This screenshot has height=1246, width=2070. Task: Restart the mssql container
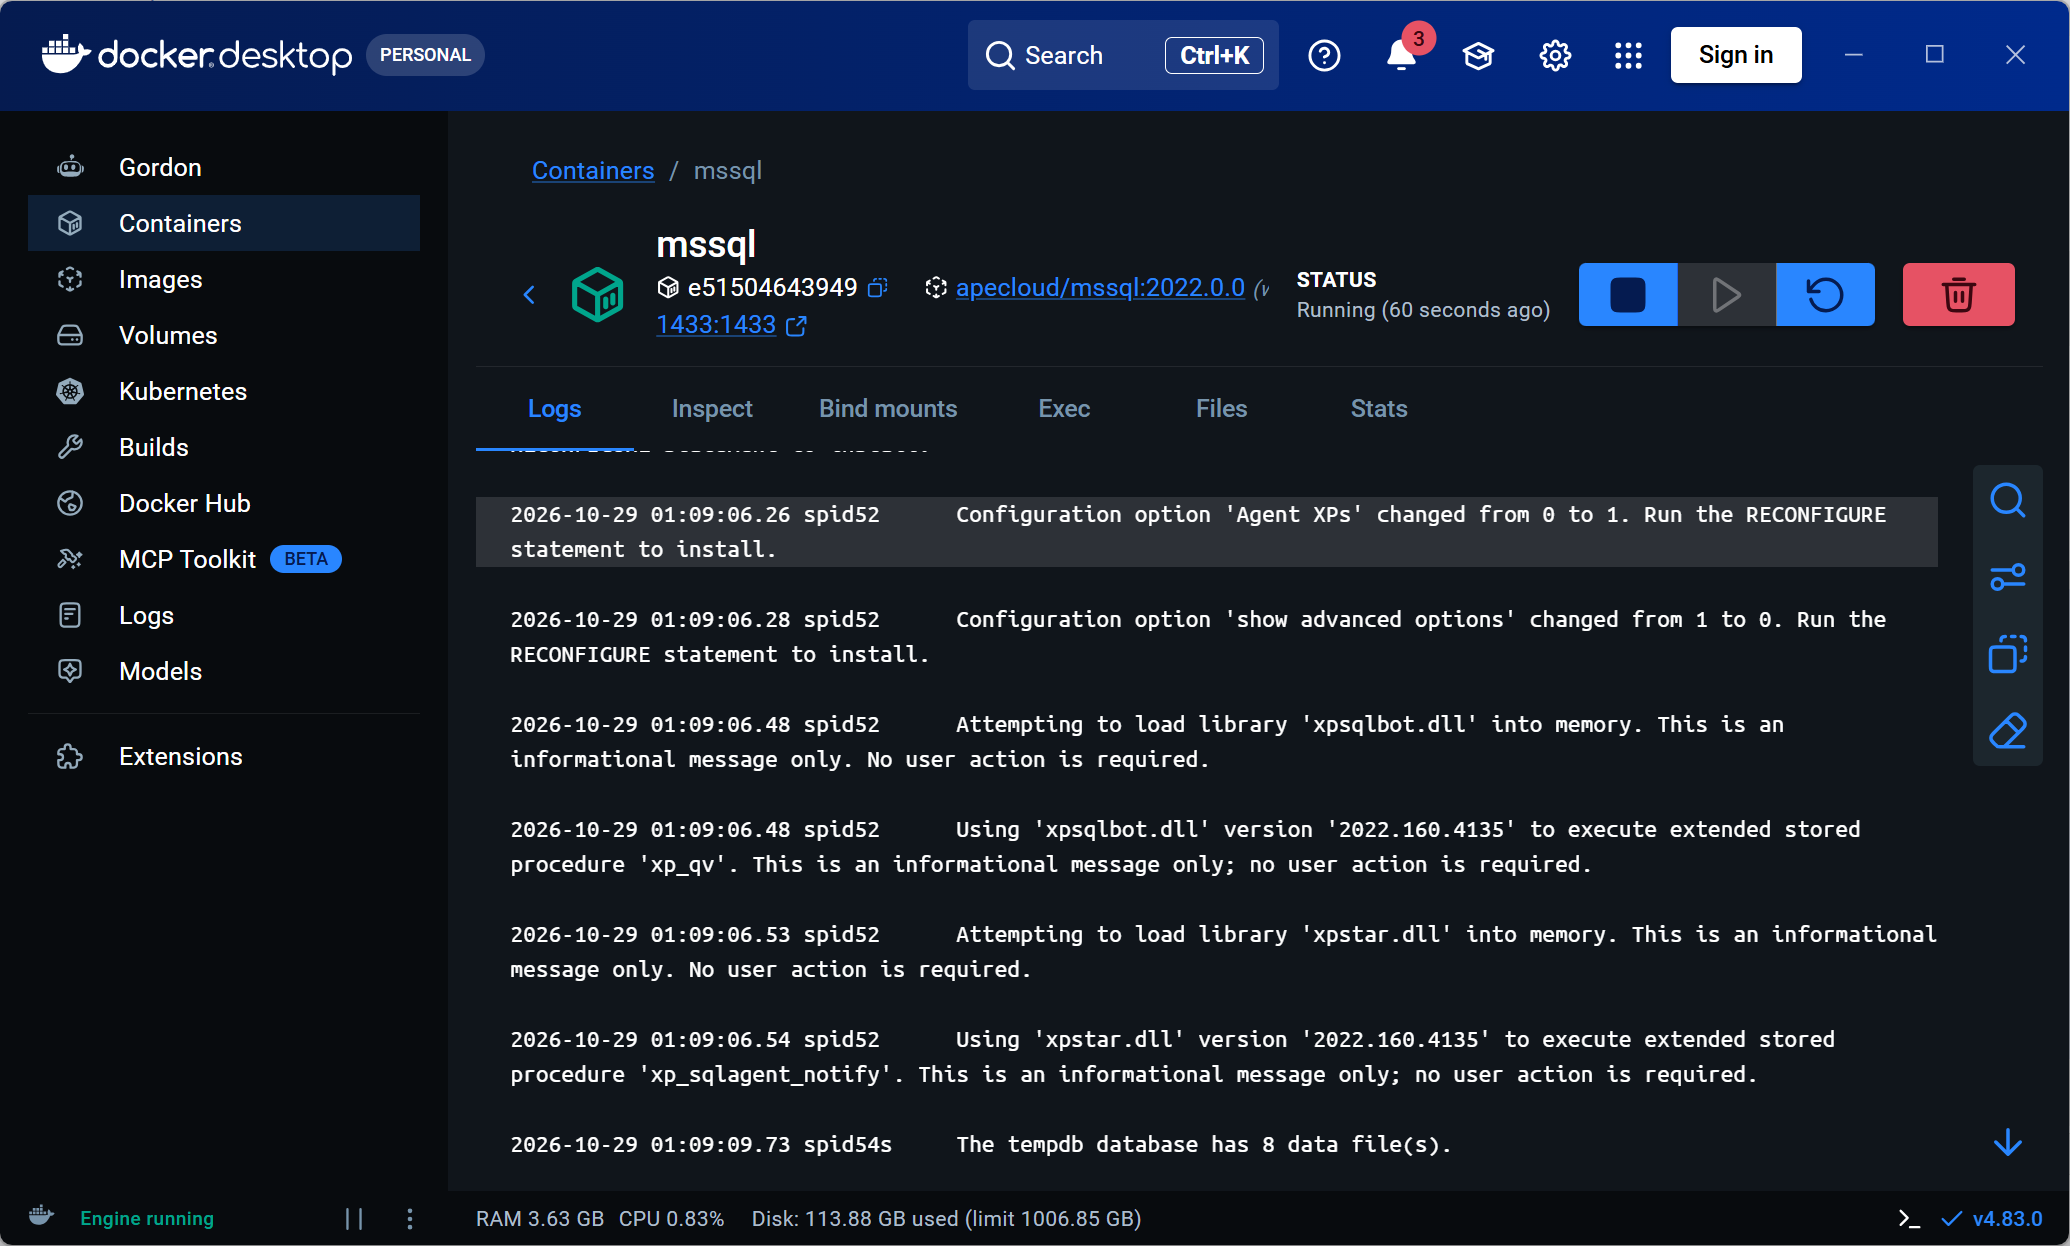click(1825, 295)
